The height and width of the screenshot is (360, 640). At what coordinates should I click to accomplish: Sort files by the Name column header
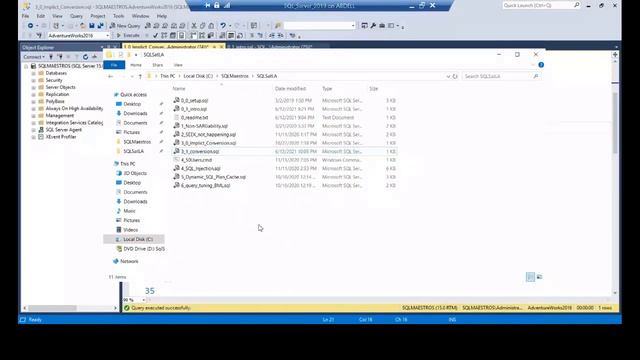[179, 89]
